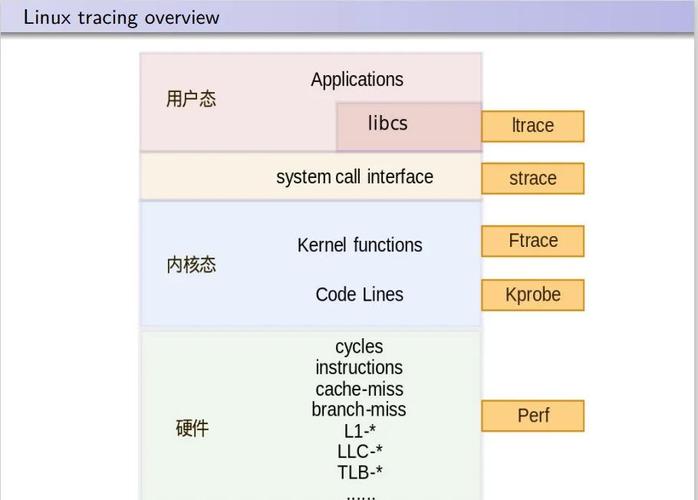
Task: Click the instructions entry
Action: (359, 367)
